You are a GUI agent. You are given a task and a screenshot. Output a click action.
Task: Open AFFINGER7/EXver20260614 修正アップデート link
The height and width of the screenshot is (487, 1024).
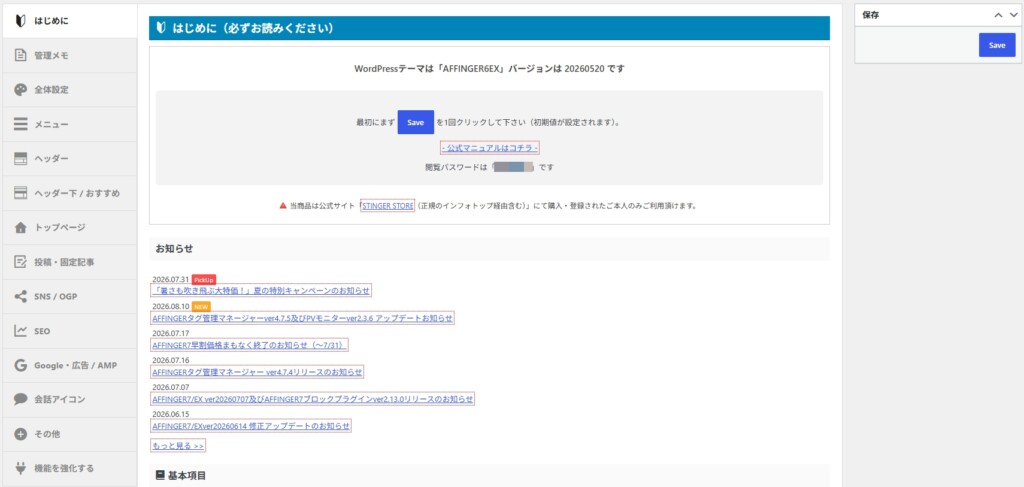coord(251,426)
